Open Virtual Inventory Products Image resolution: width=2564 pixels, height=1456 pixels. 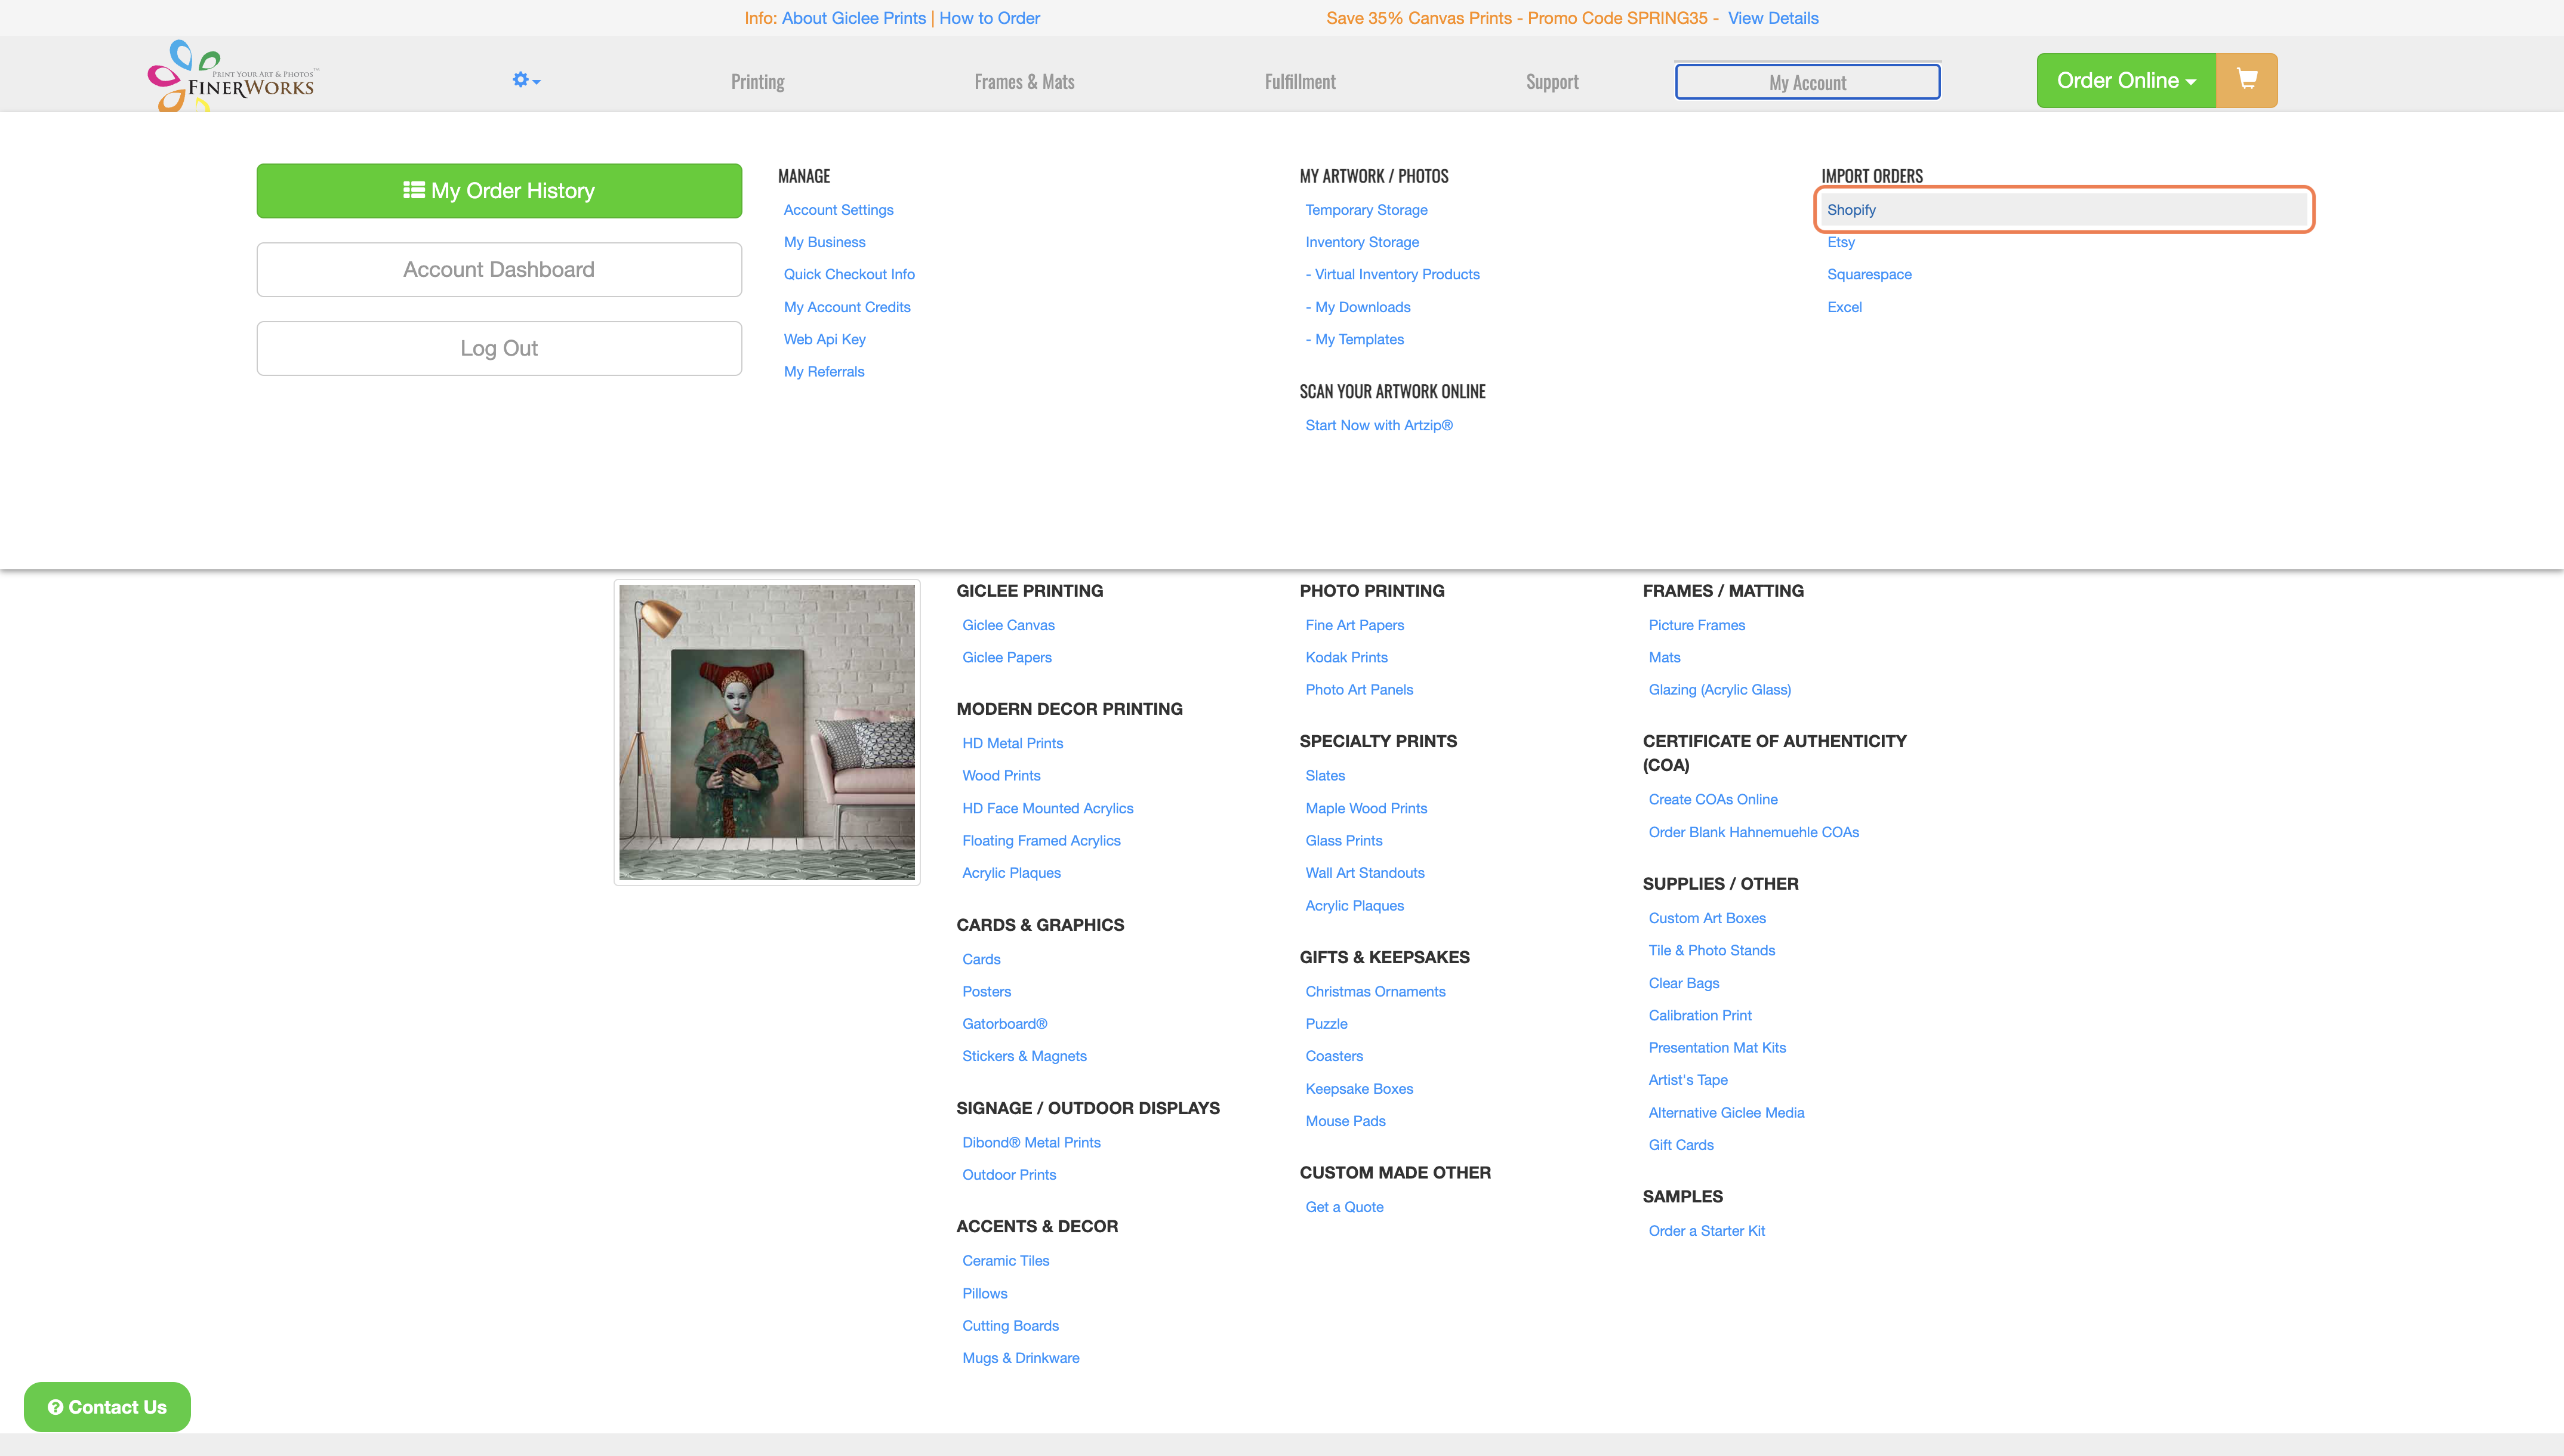(1392, 274)
